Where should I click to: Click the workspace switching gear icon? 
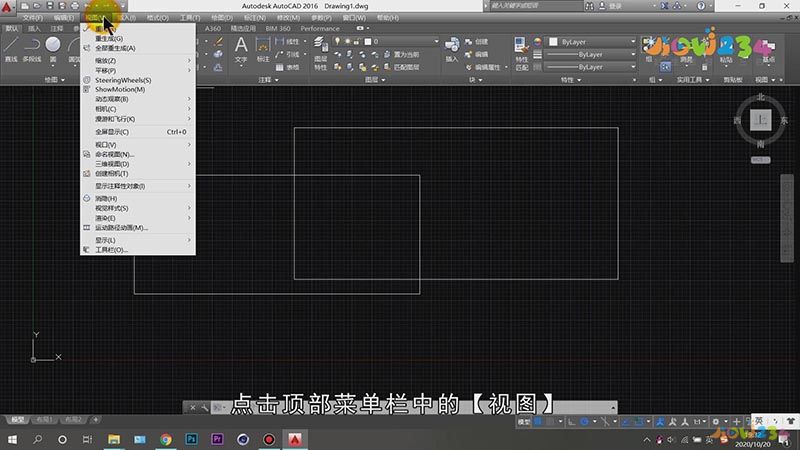pos(715,421)
